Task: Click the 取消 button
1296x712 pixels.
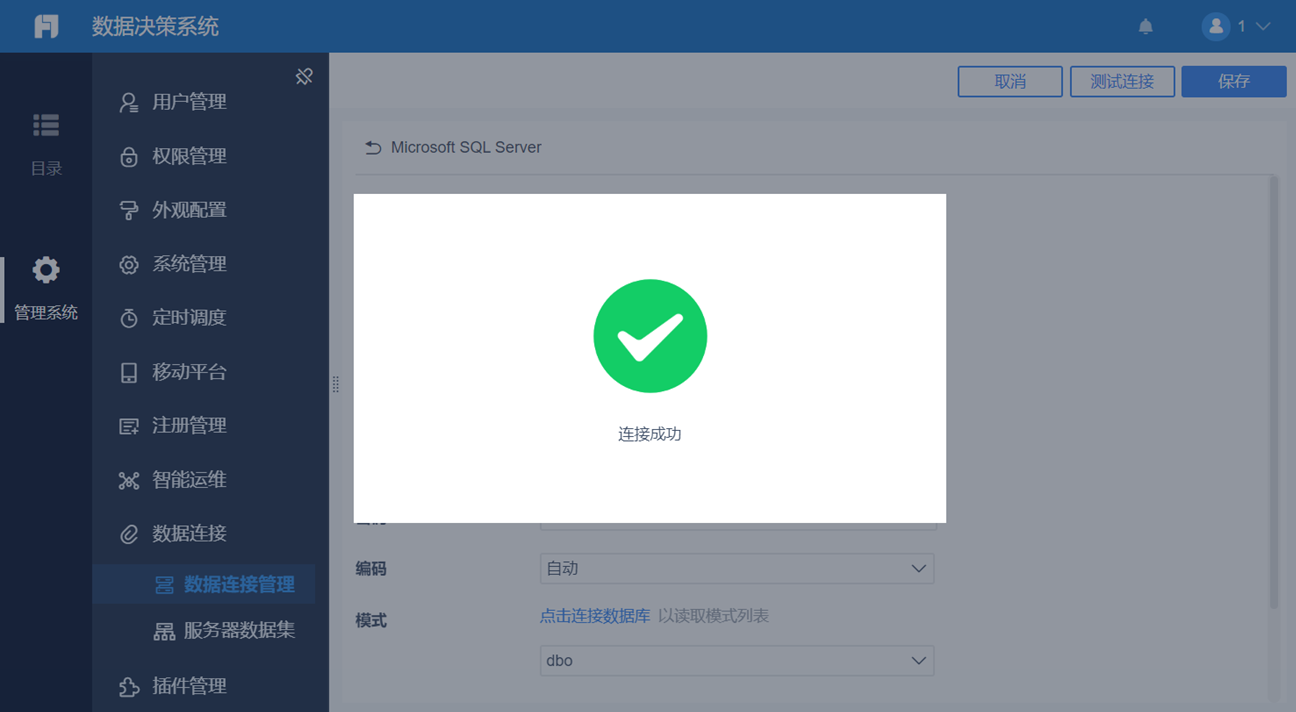Action: 1010,82
